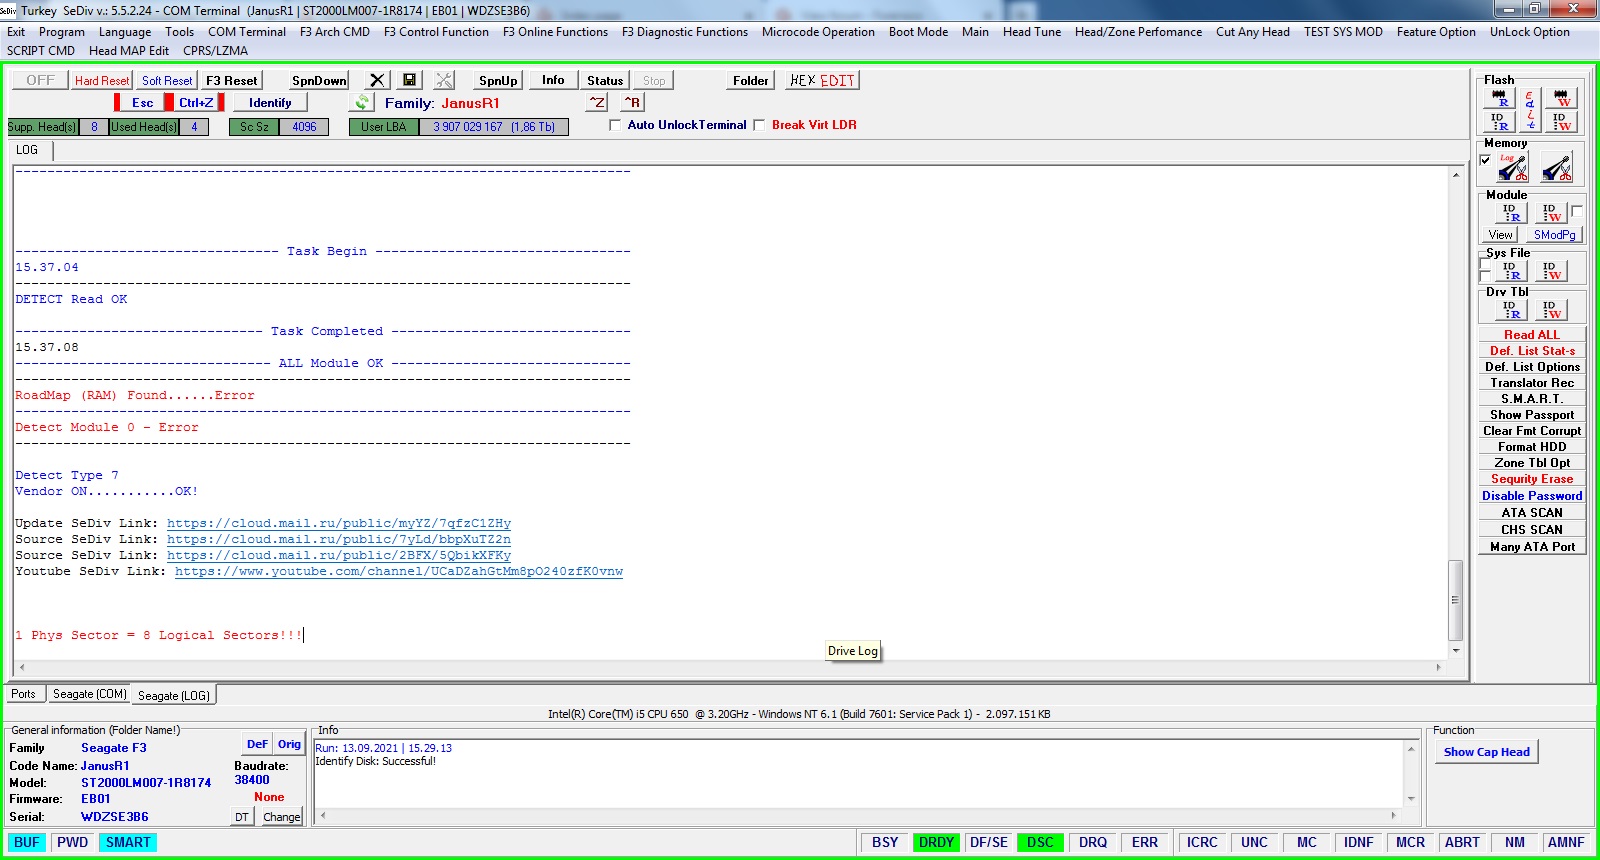Click the X clear log icon
This screenshot has height=860, width=1600.
377,80
